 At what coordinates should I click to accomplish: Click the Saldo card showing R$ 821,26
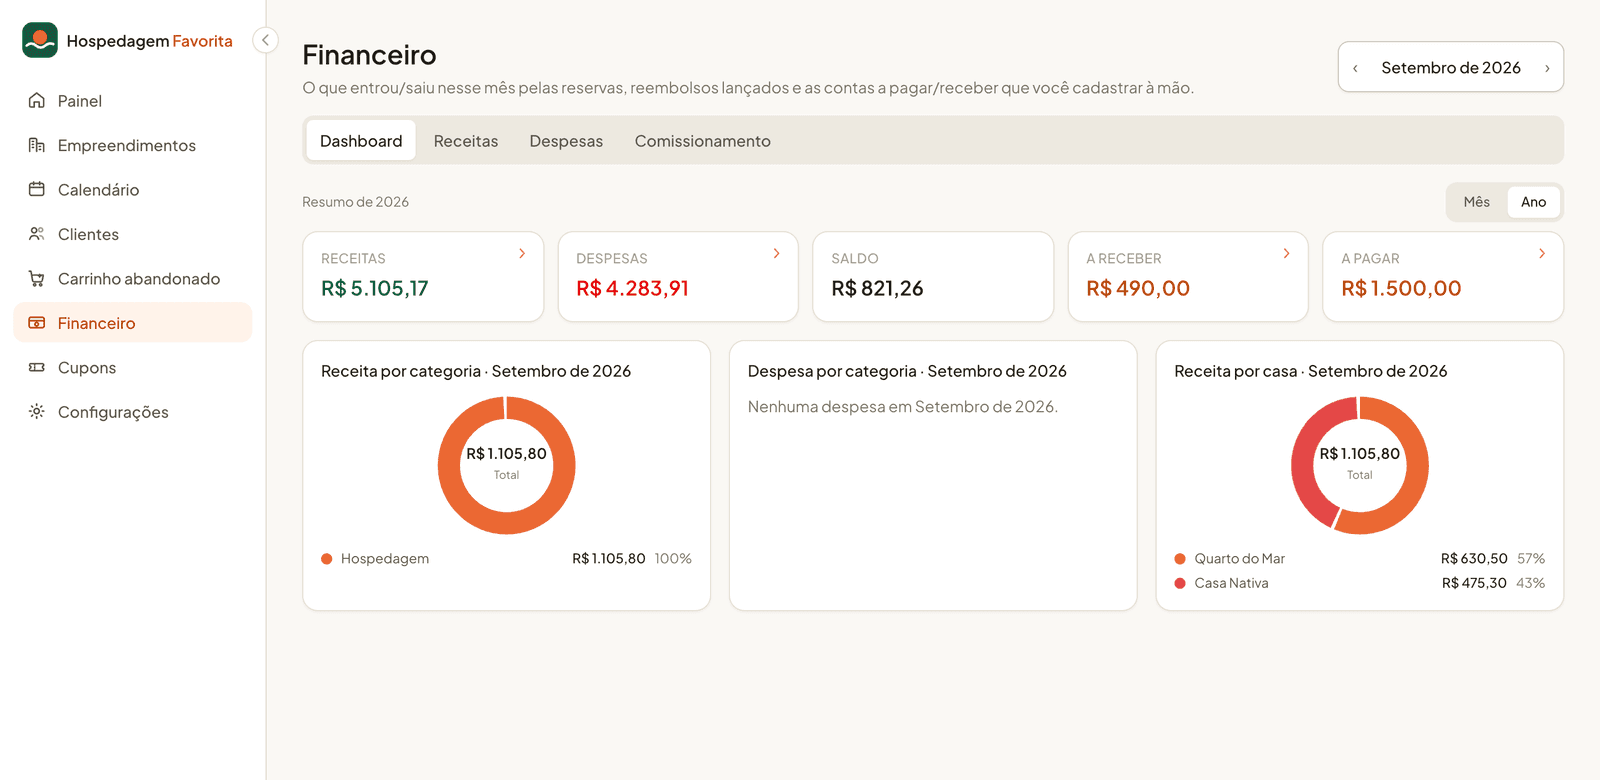[x=933, y=277]
